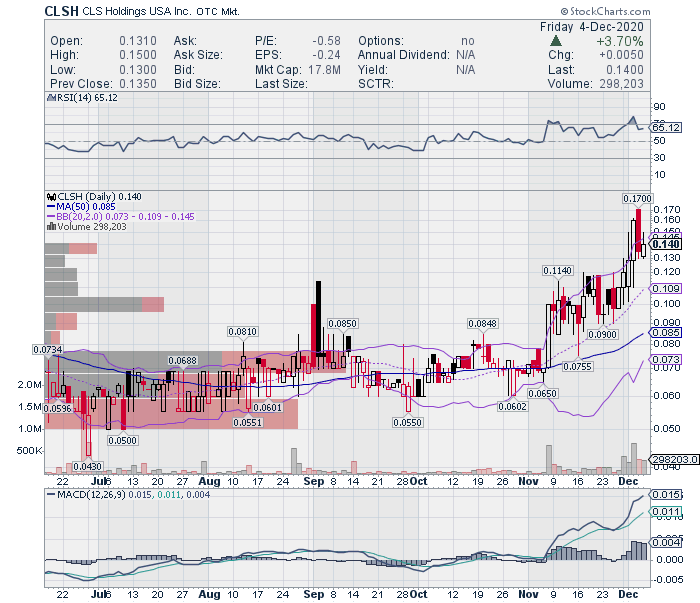Click the 0.0601 low price label
700x603 pixels.
click(267, 408)
